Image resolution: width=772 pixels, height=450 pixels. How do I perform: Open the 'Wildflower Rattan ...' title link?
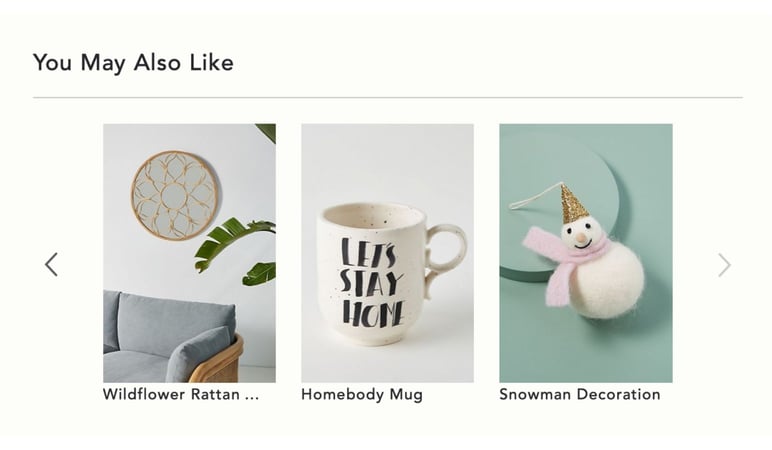(181, 394)
